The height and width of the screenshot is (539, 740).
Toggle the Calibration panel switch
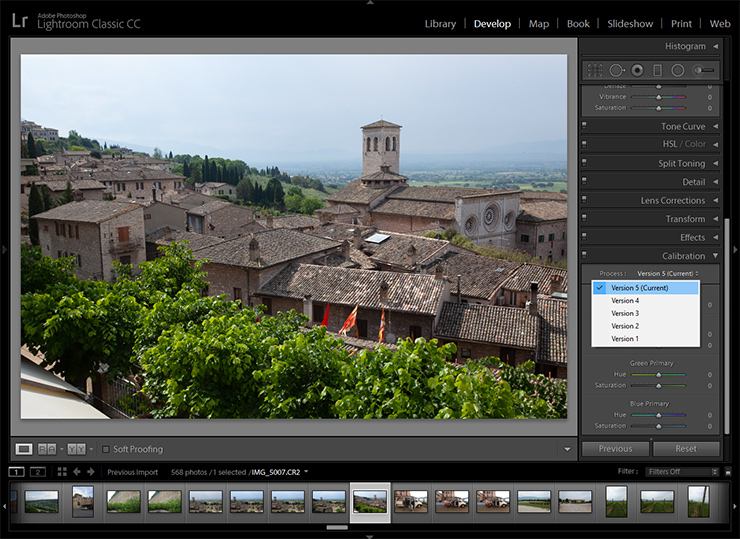(584, 255)
